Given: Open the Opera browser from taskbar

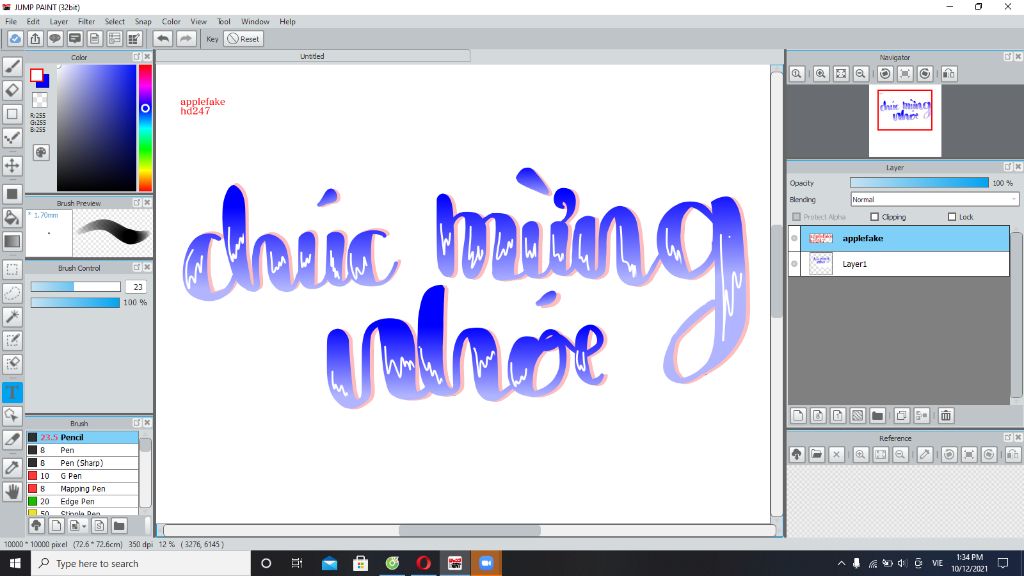Looking at the screenshot, I should click(423, 563).
